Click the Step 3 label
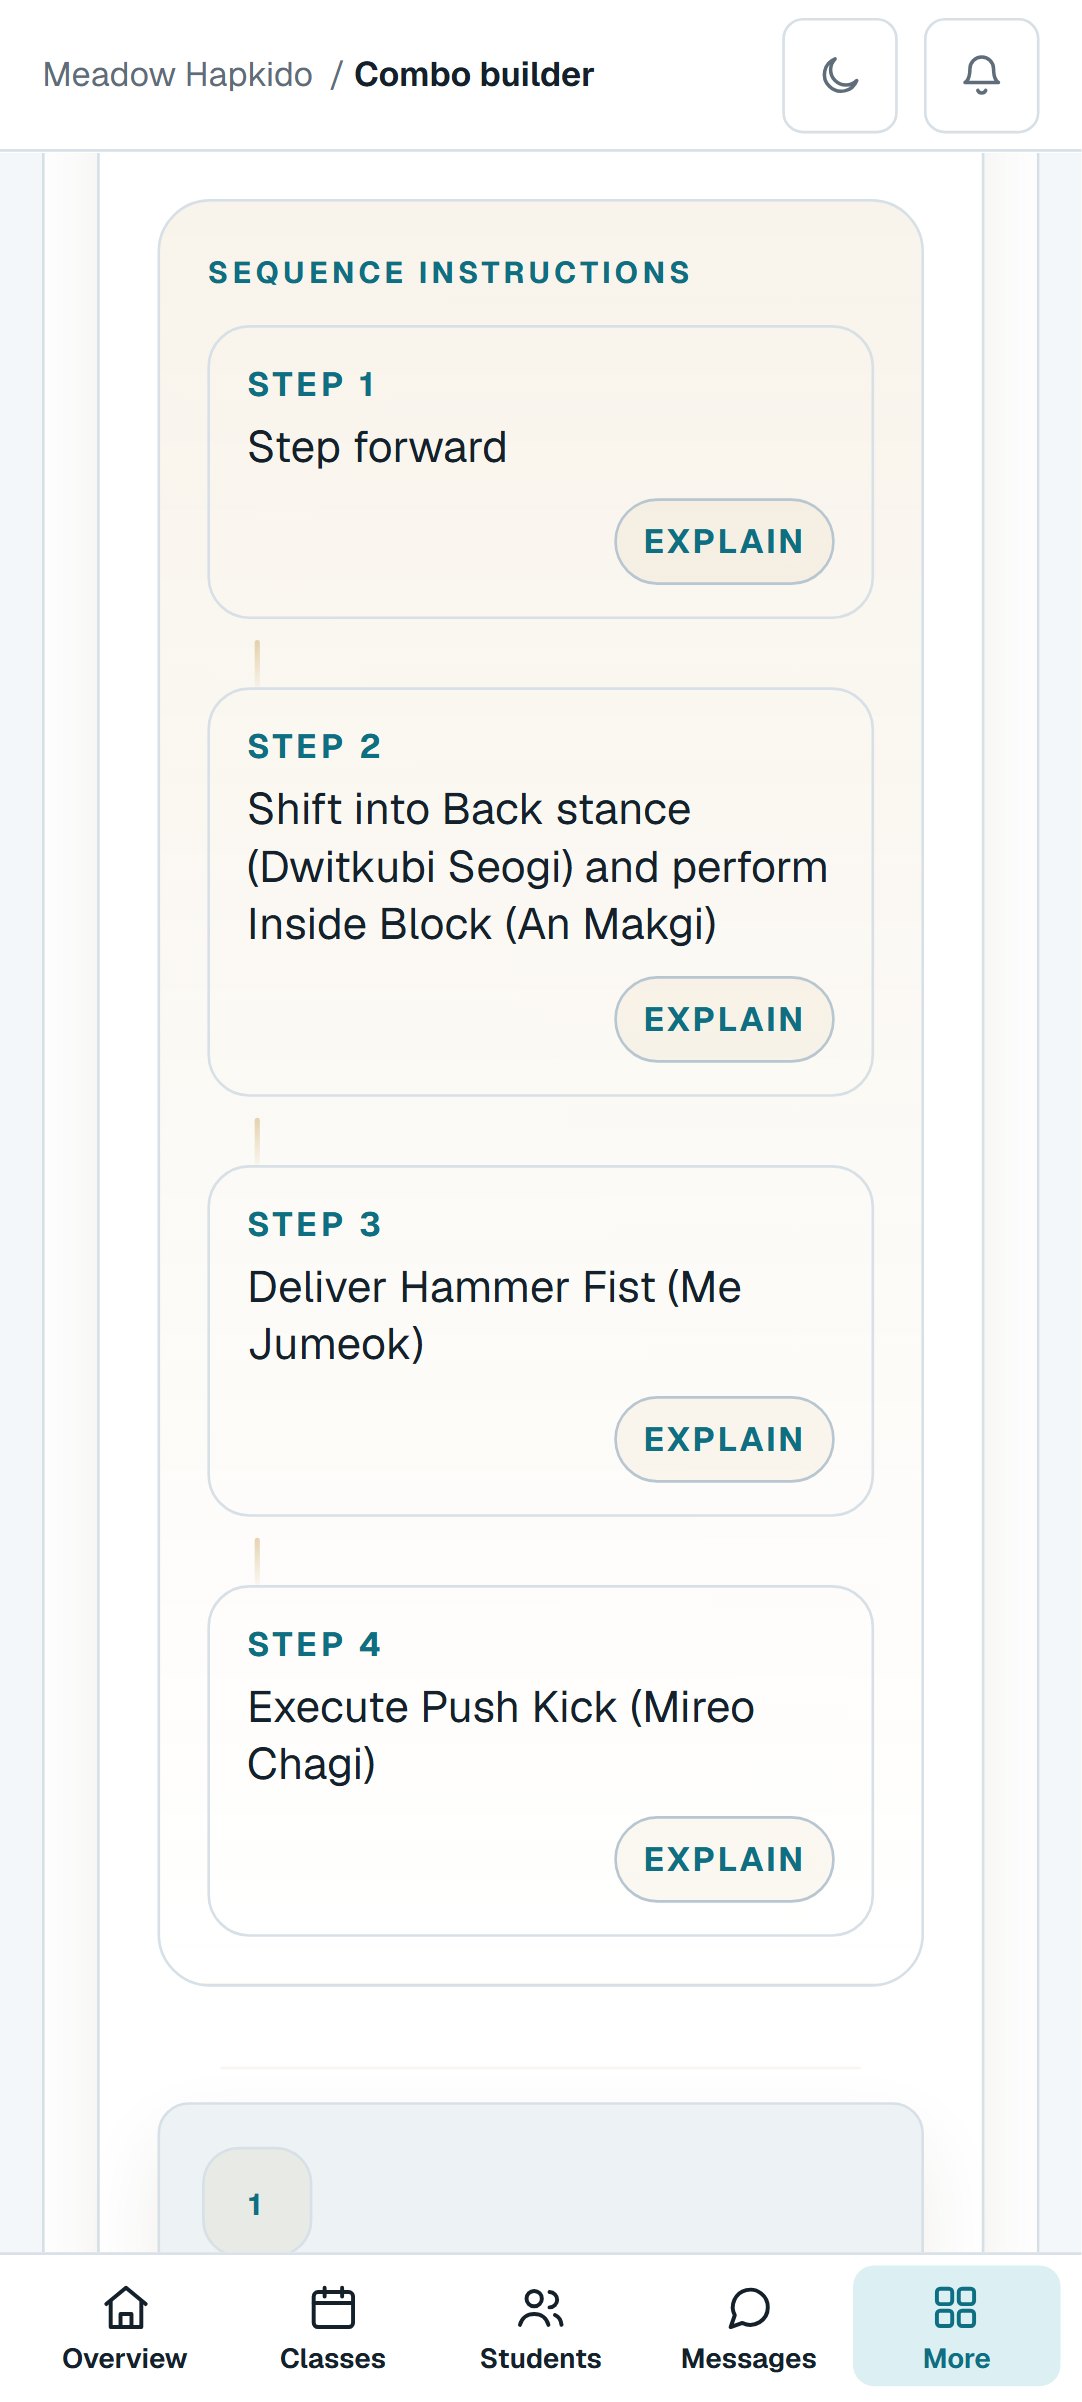 [x=315, y=1225]
